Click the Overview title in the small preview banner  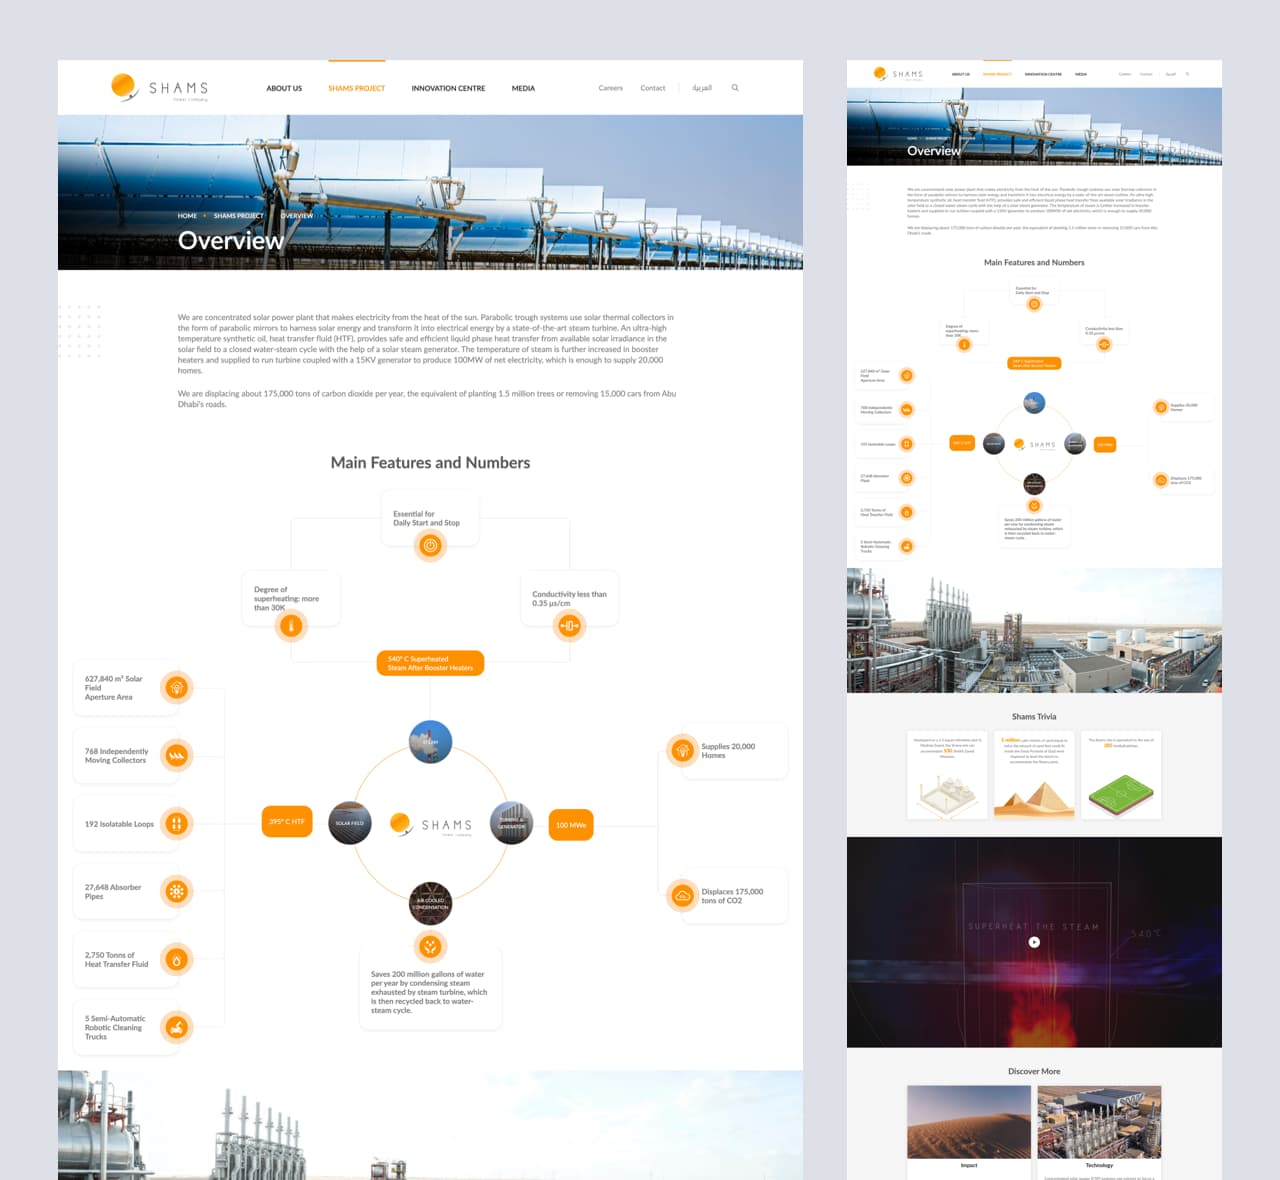934,151
